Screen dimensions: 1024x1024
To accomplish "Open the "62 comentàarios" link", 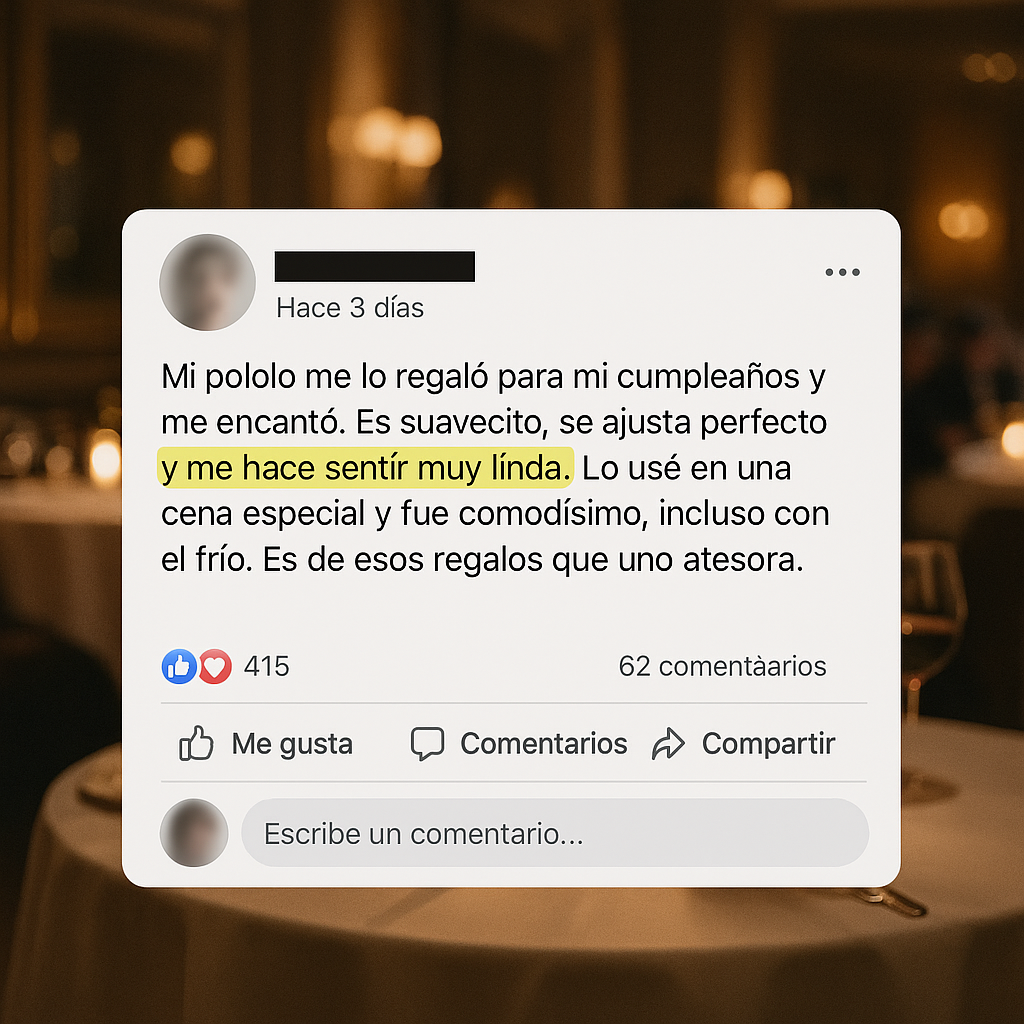I will click(x=722, y=666).
